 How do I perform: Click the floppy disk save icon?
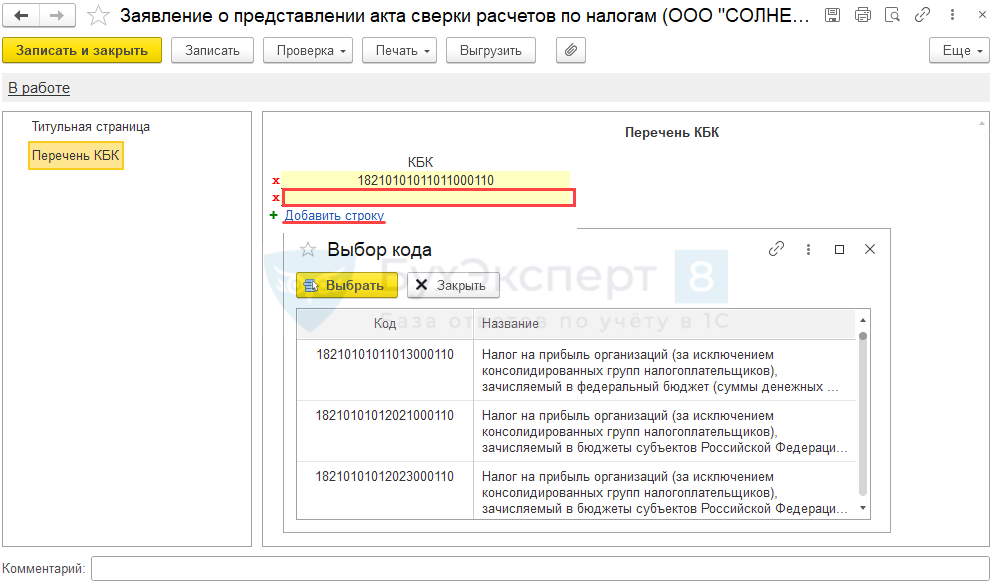832,16
